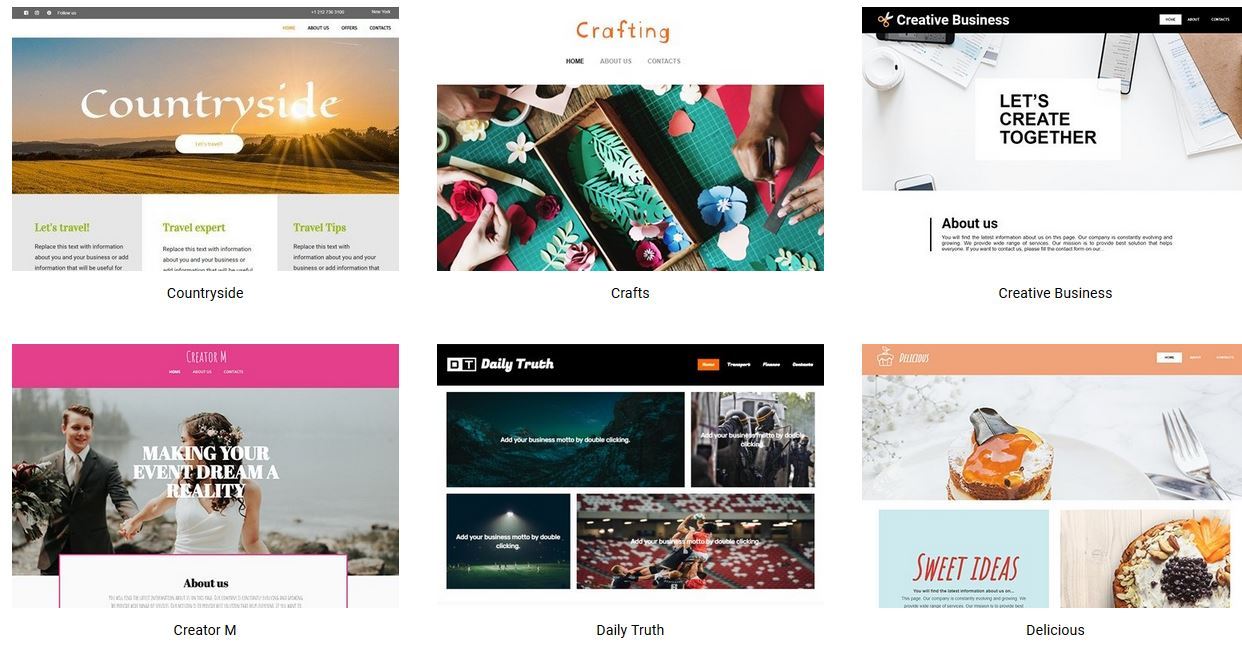Select the Creative Business template label
This screenshot has width=1242, height=647.
(x=1055, y=293)
